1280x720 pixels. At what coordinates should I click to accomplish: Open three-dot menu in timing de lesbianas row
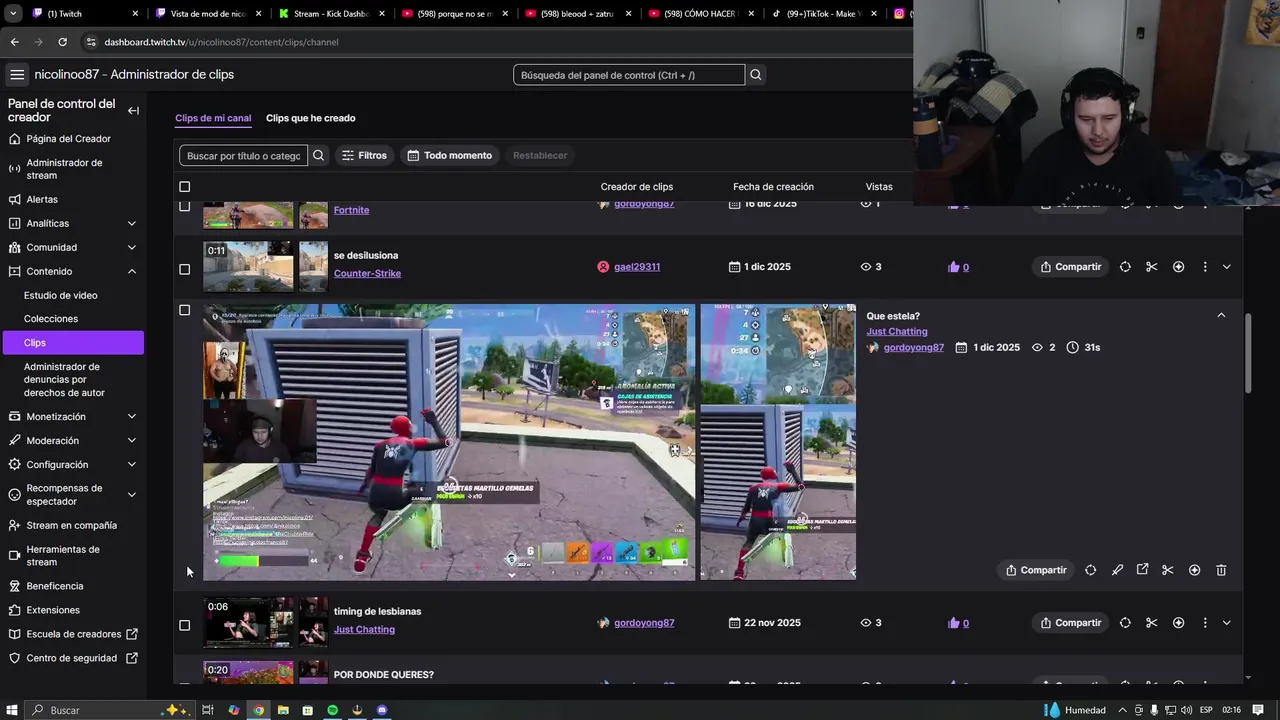click(x=1205, y=623)
